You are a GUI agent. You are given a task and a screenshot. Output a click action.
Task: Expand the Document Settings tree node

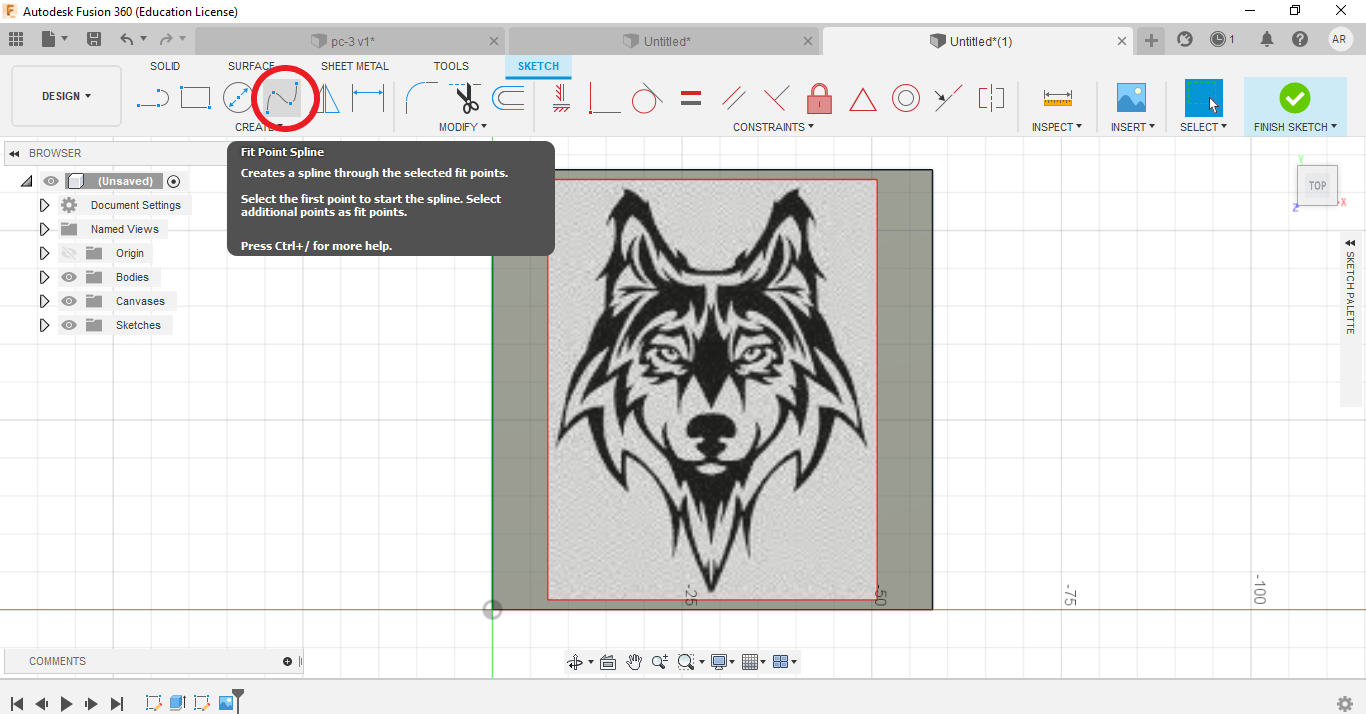pyautogui.click(x=44, y=205)
